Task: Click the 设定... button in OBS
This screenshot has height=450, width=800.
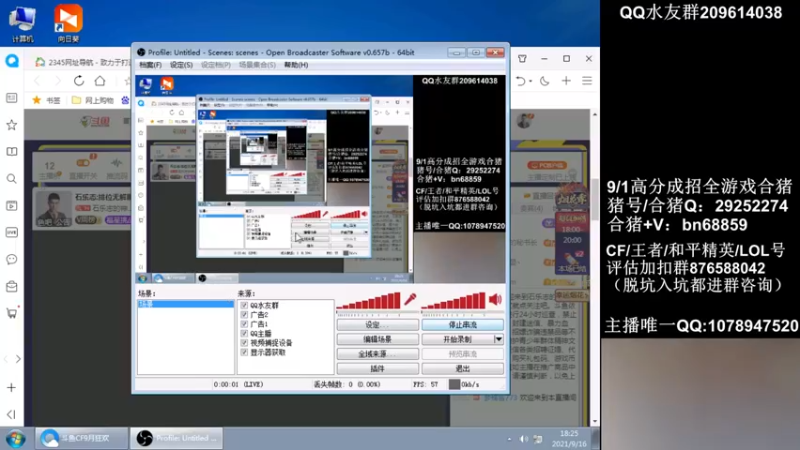Action: coord(378,324)
